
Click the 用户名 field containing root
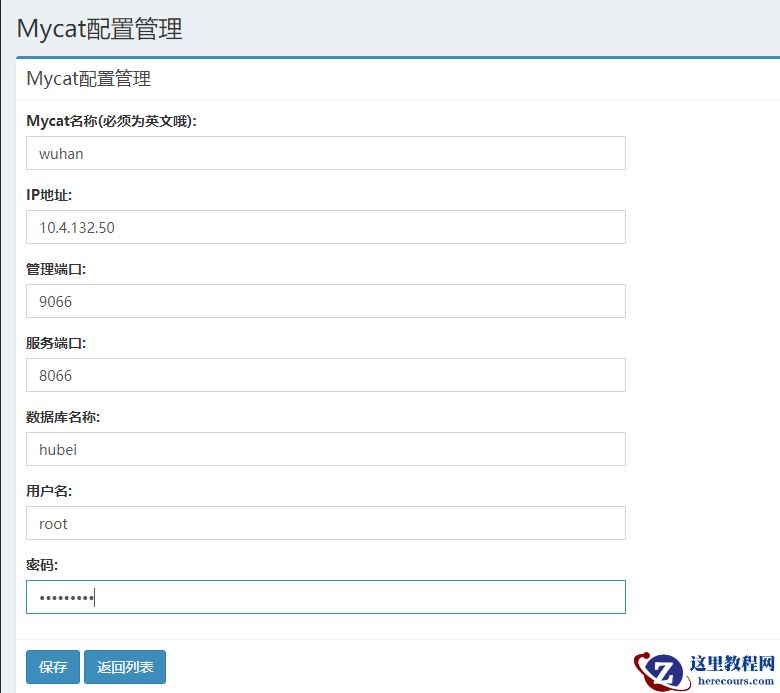tap(326, 523)
